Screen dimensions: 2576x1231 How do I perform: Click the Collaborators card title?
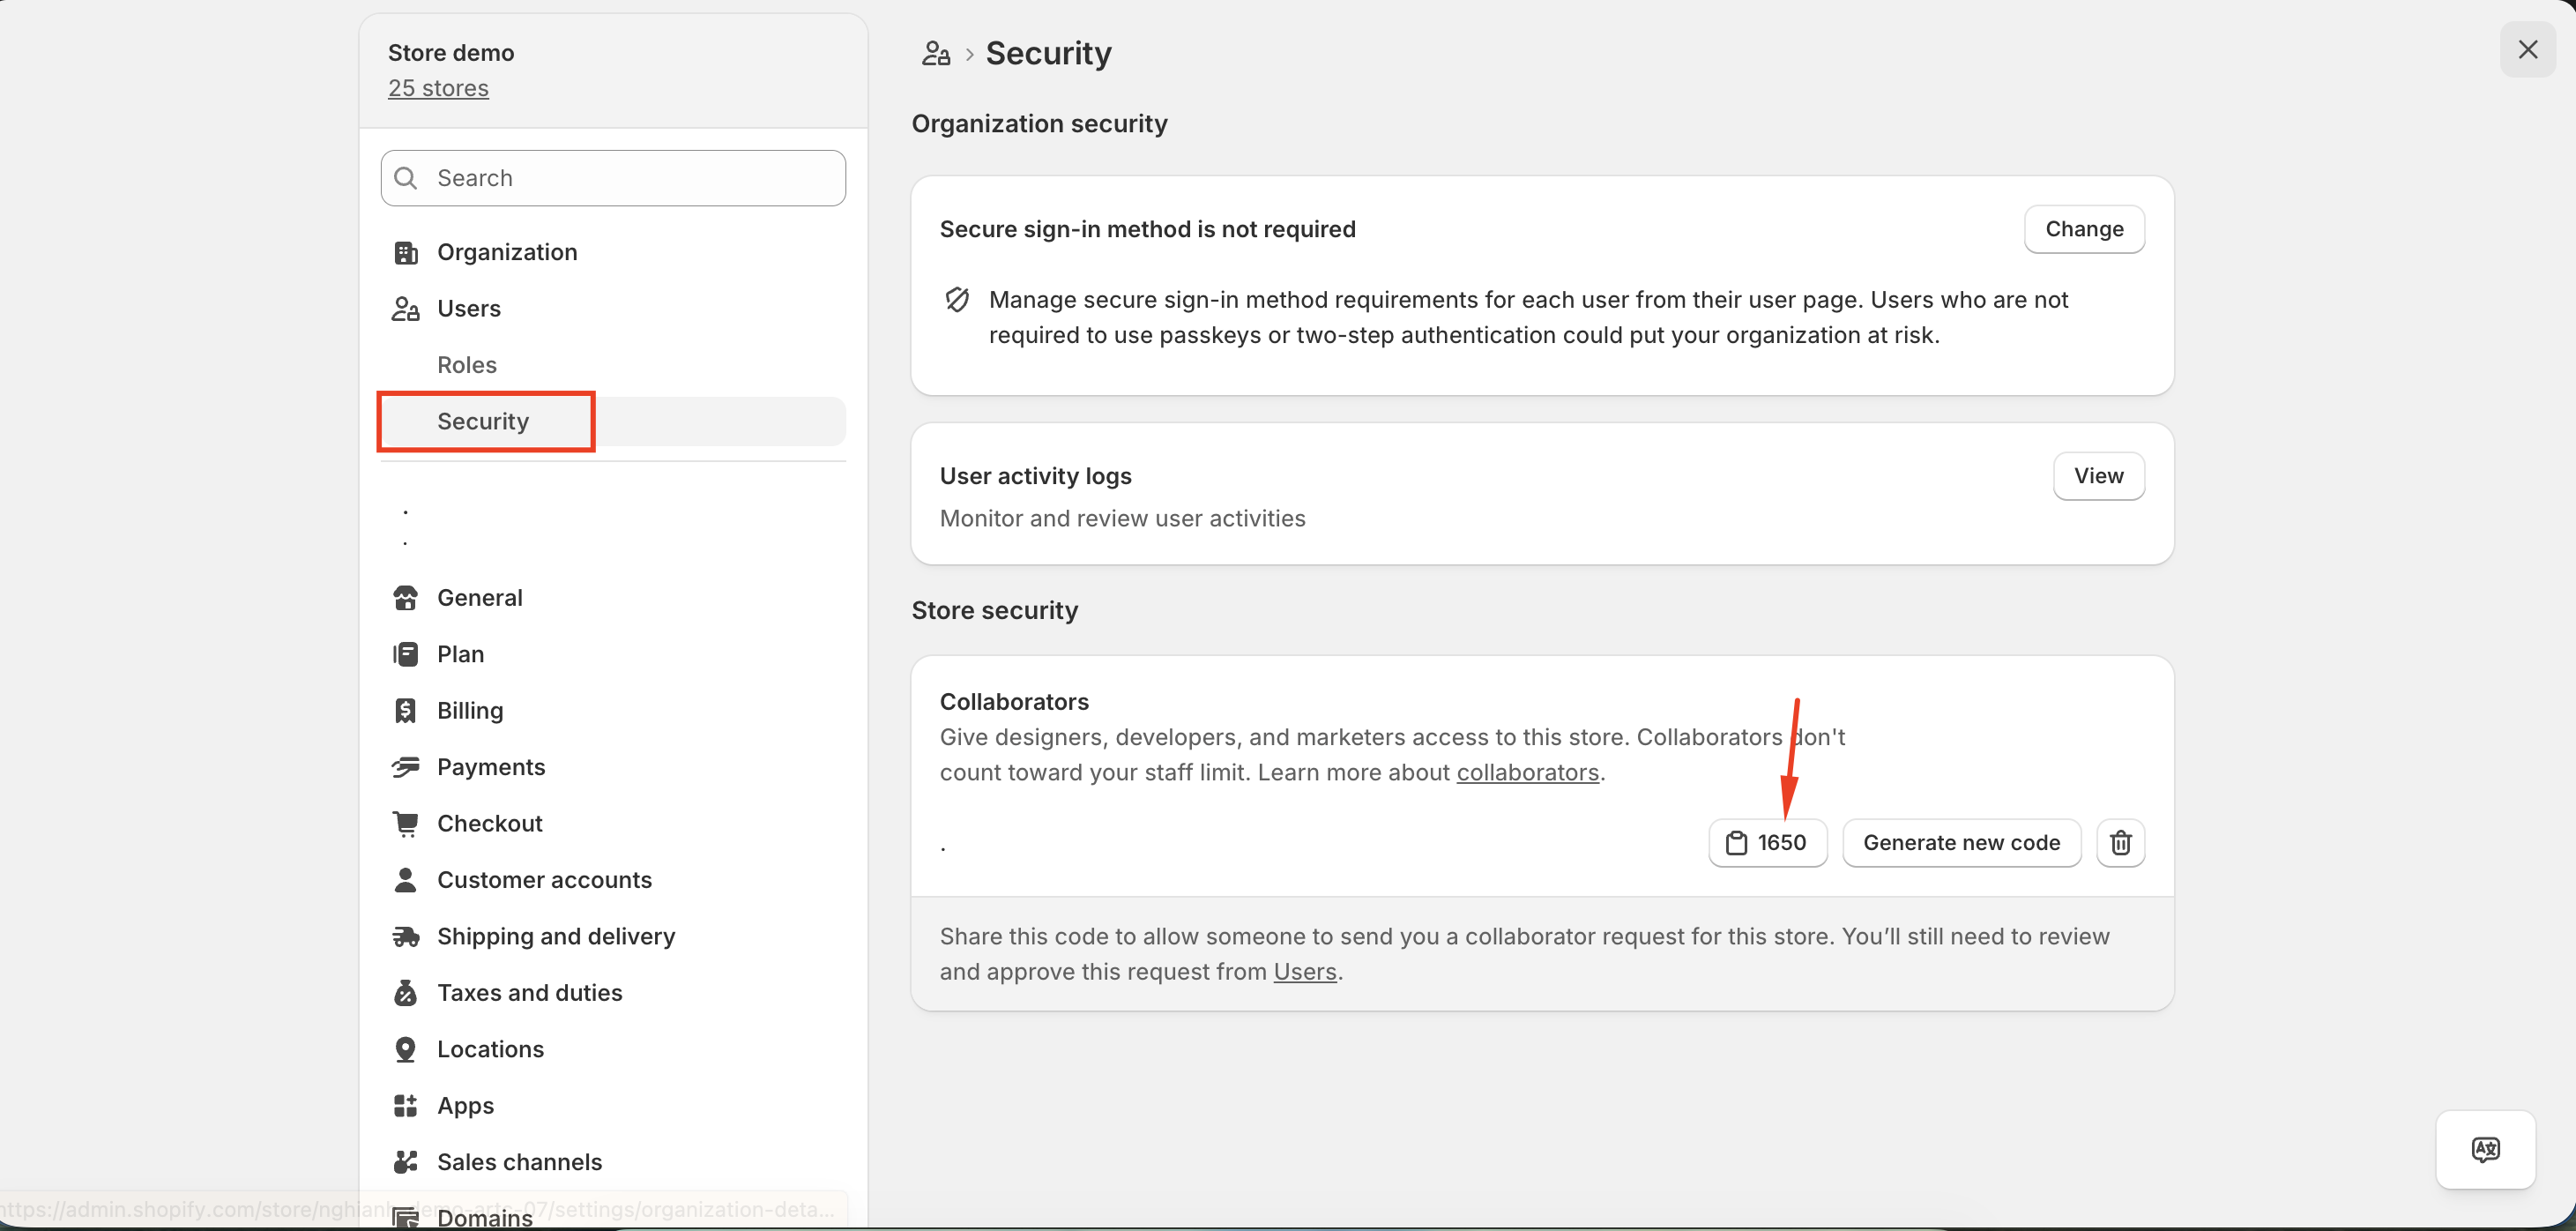(x=1014, y=702)
